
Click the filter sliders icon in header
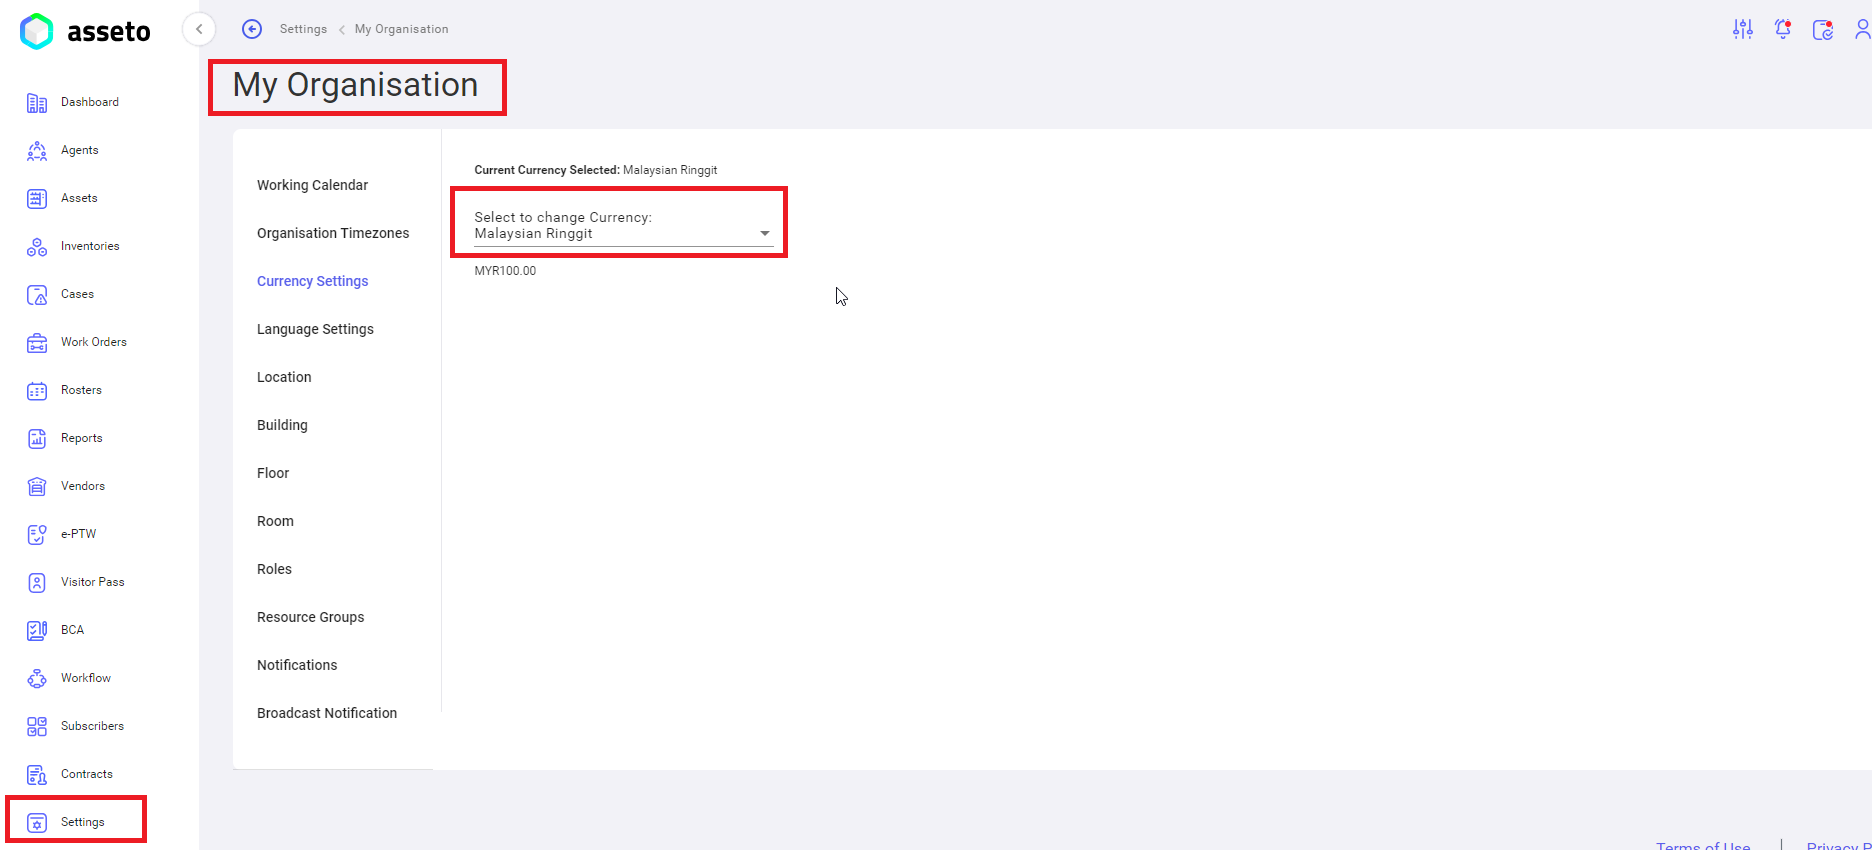pos(1742,29)
